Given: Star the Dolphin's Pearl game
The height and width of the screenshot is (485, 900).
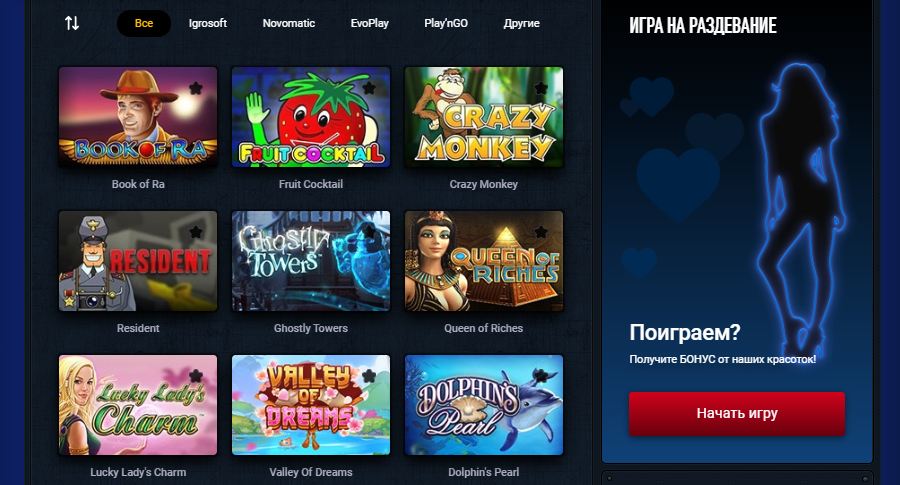Looking at the screenshot, I should click(541, 376).
